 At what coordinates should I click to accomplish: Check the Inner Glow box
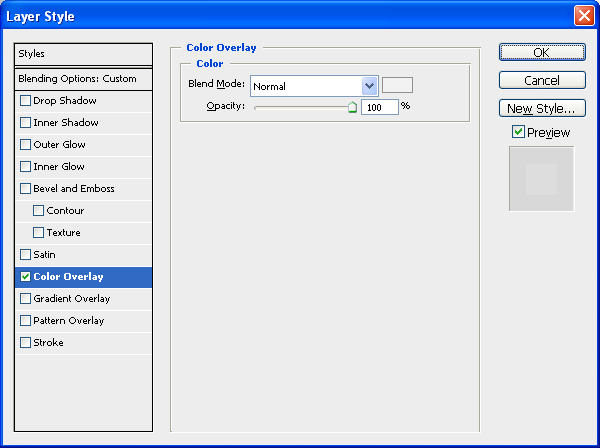click(x=25, y=166)
